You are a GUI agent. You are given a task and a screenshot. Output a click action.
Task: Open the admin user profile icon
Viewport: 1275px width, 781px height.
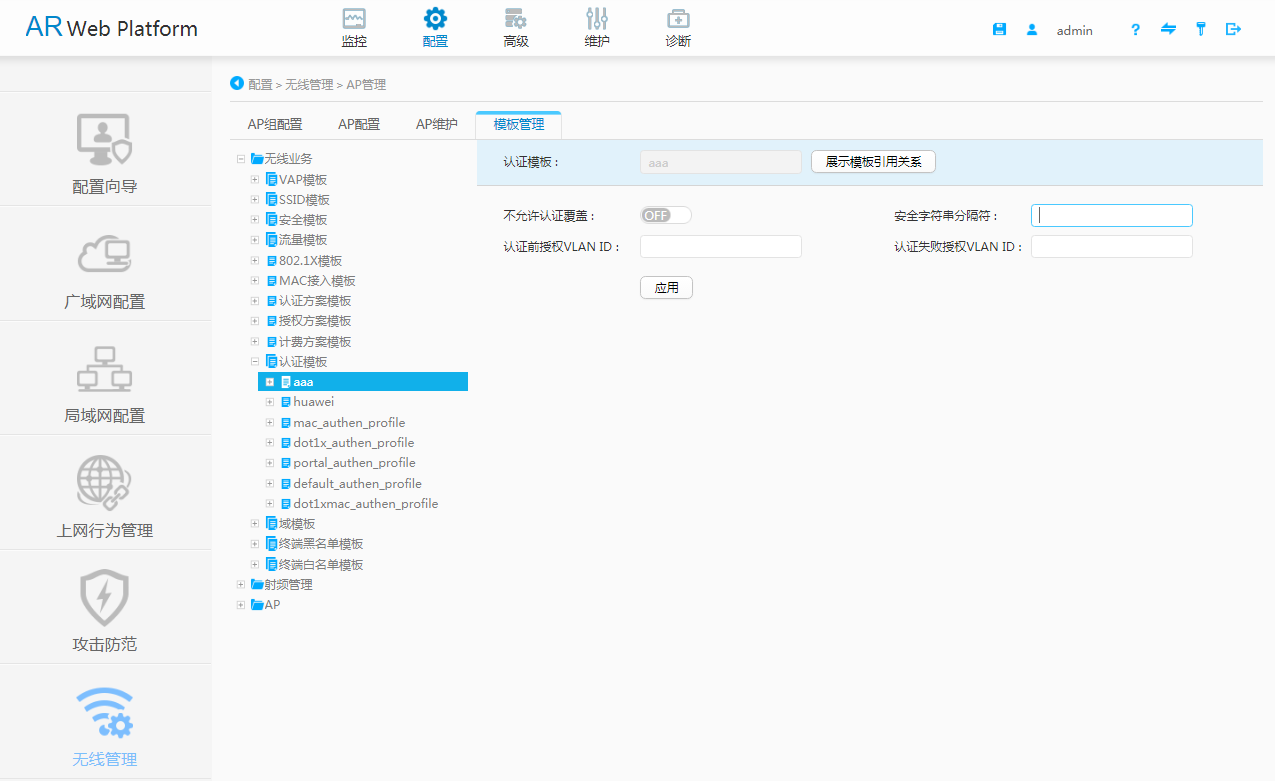pyautogui.click(x=1032, y=30)
